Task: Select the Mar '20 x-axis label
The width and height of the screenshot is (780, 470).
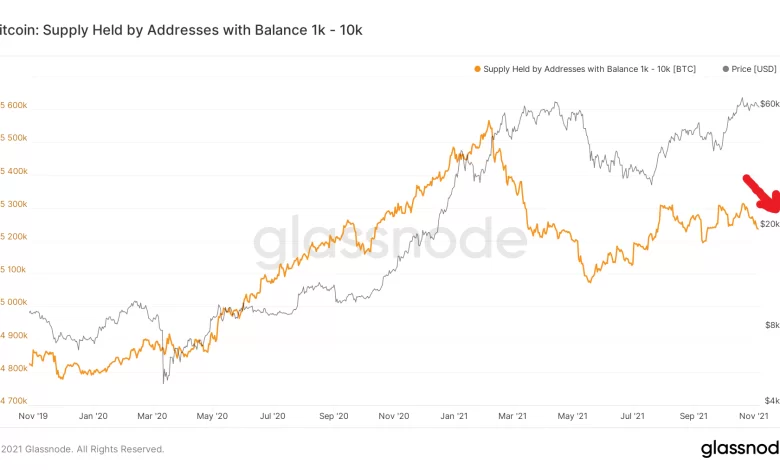Action: pos(153,415)
